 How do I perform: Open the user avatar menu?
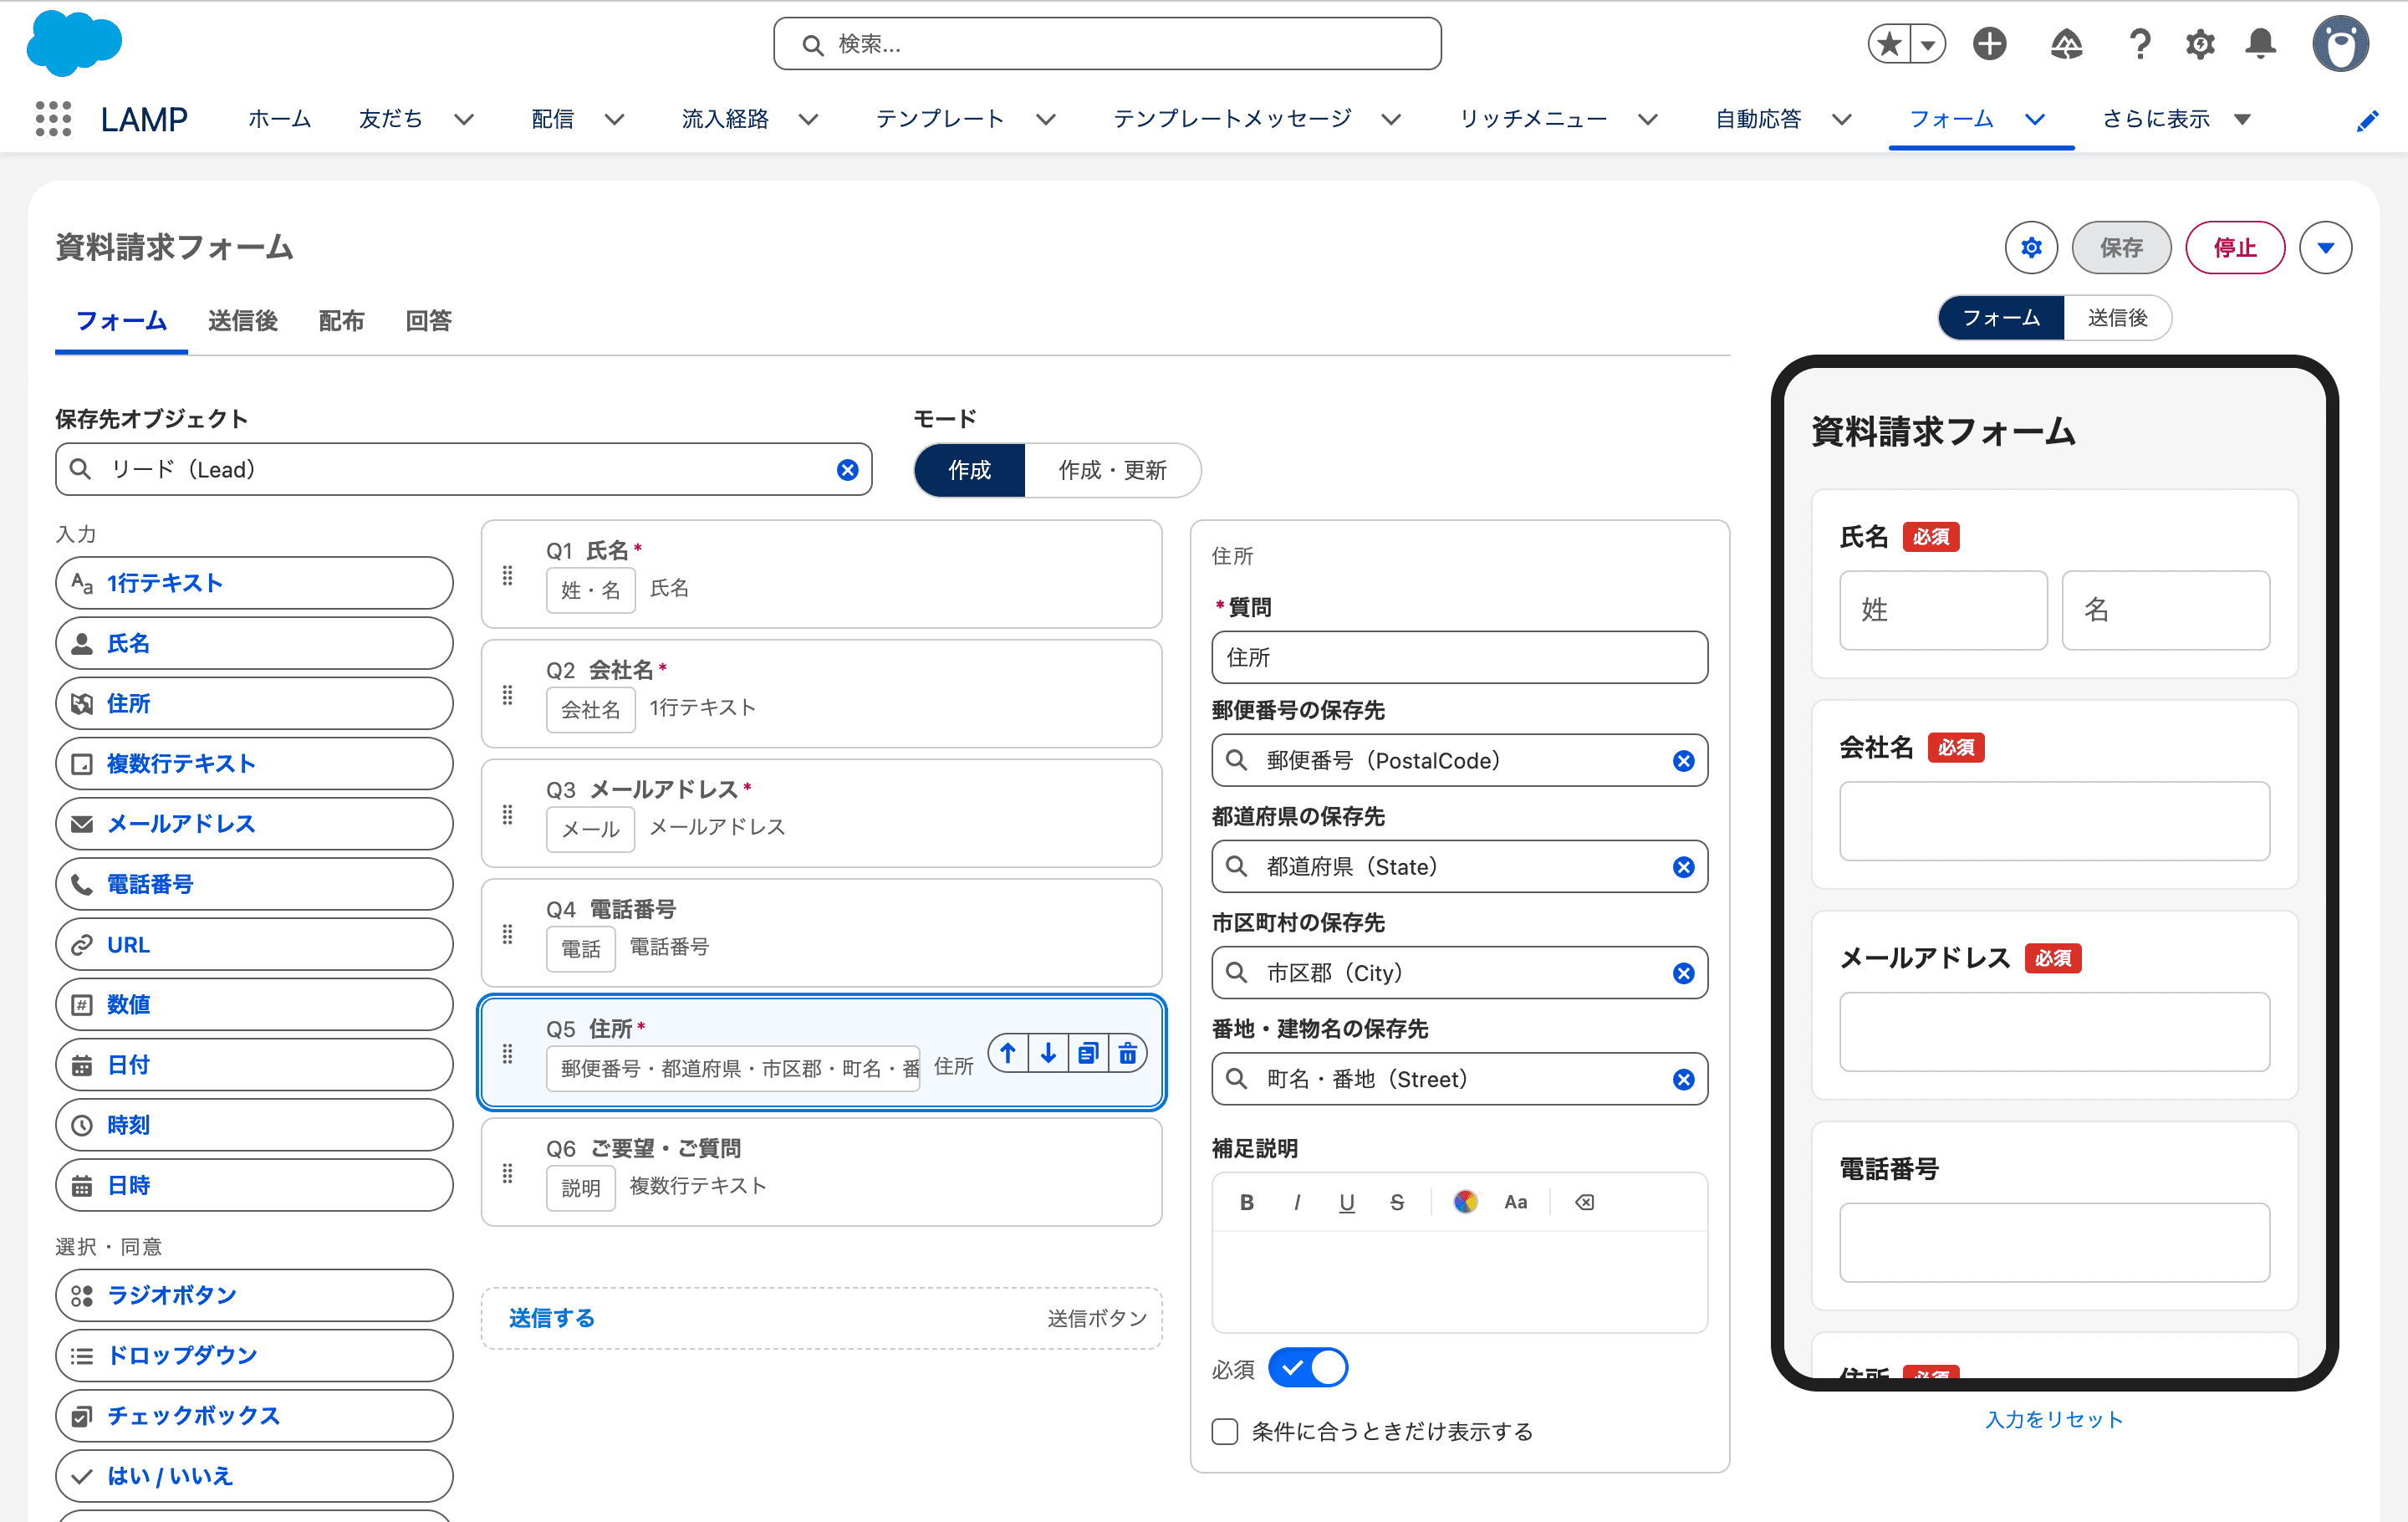point(2340,44)
